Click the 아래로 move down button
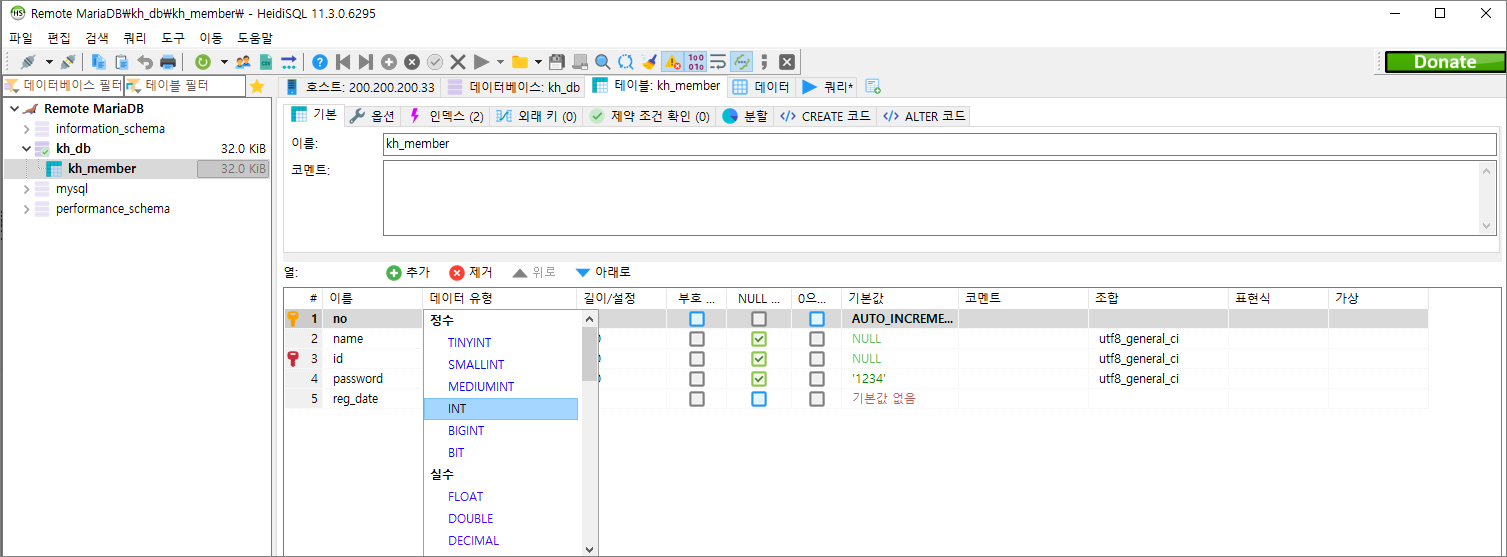The image size is (1507, 557). pos(603,272)
